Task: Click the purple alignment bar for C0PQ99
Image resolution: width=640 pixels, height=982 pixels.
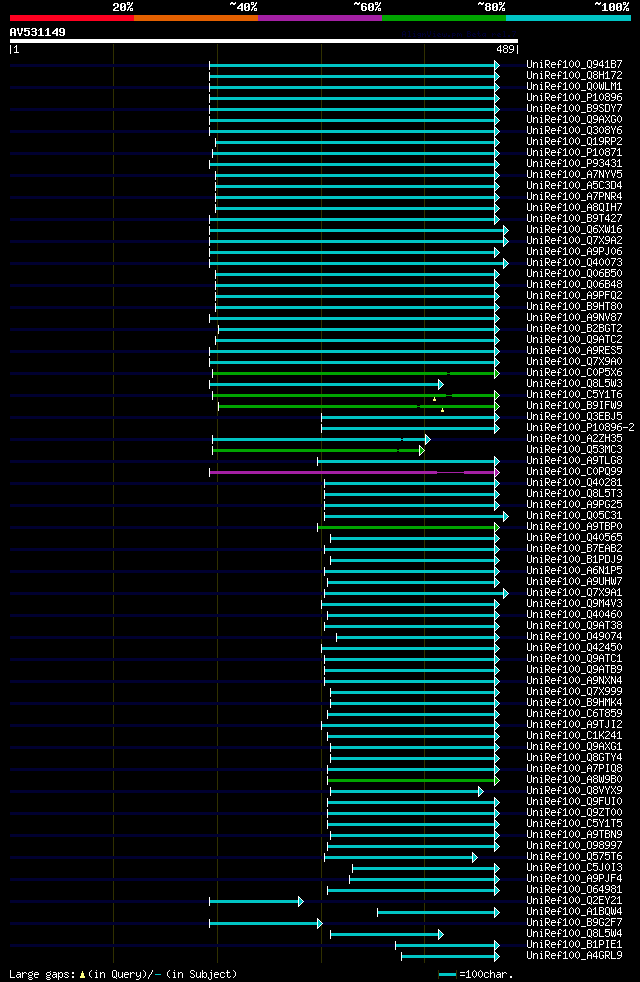Action: click(354, 472)
